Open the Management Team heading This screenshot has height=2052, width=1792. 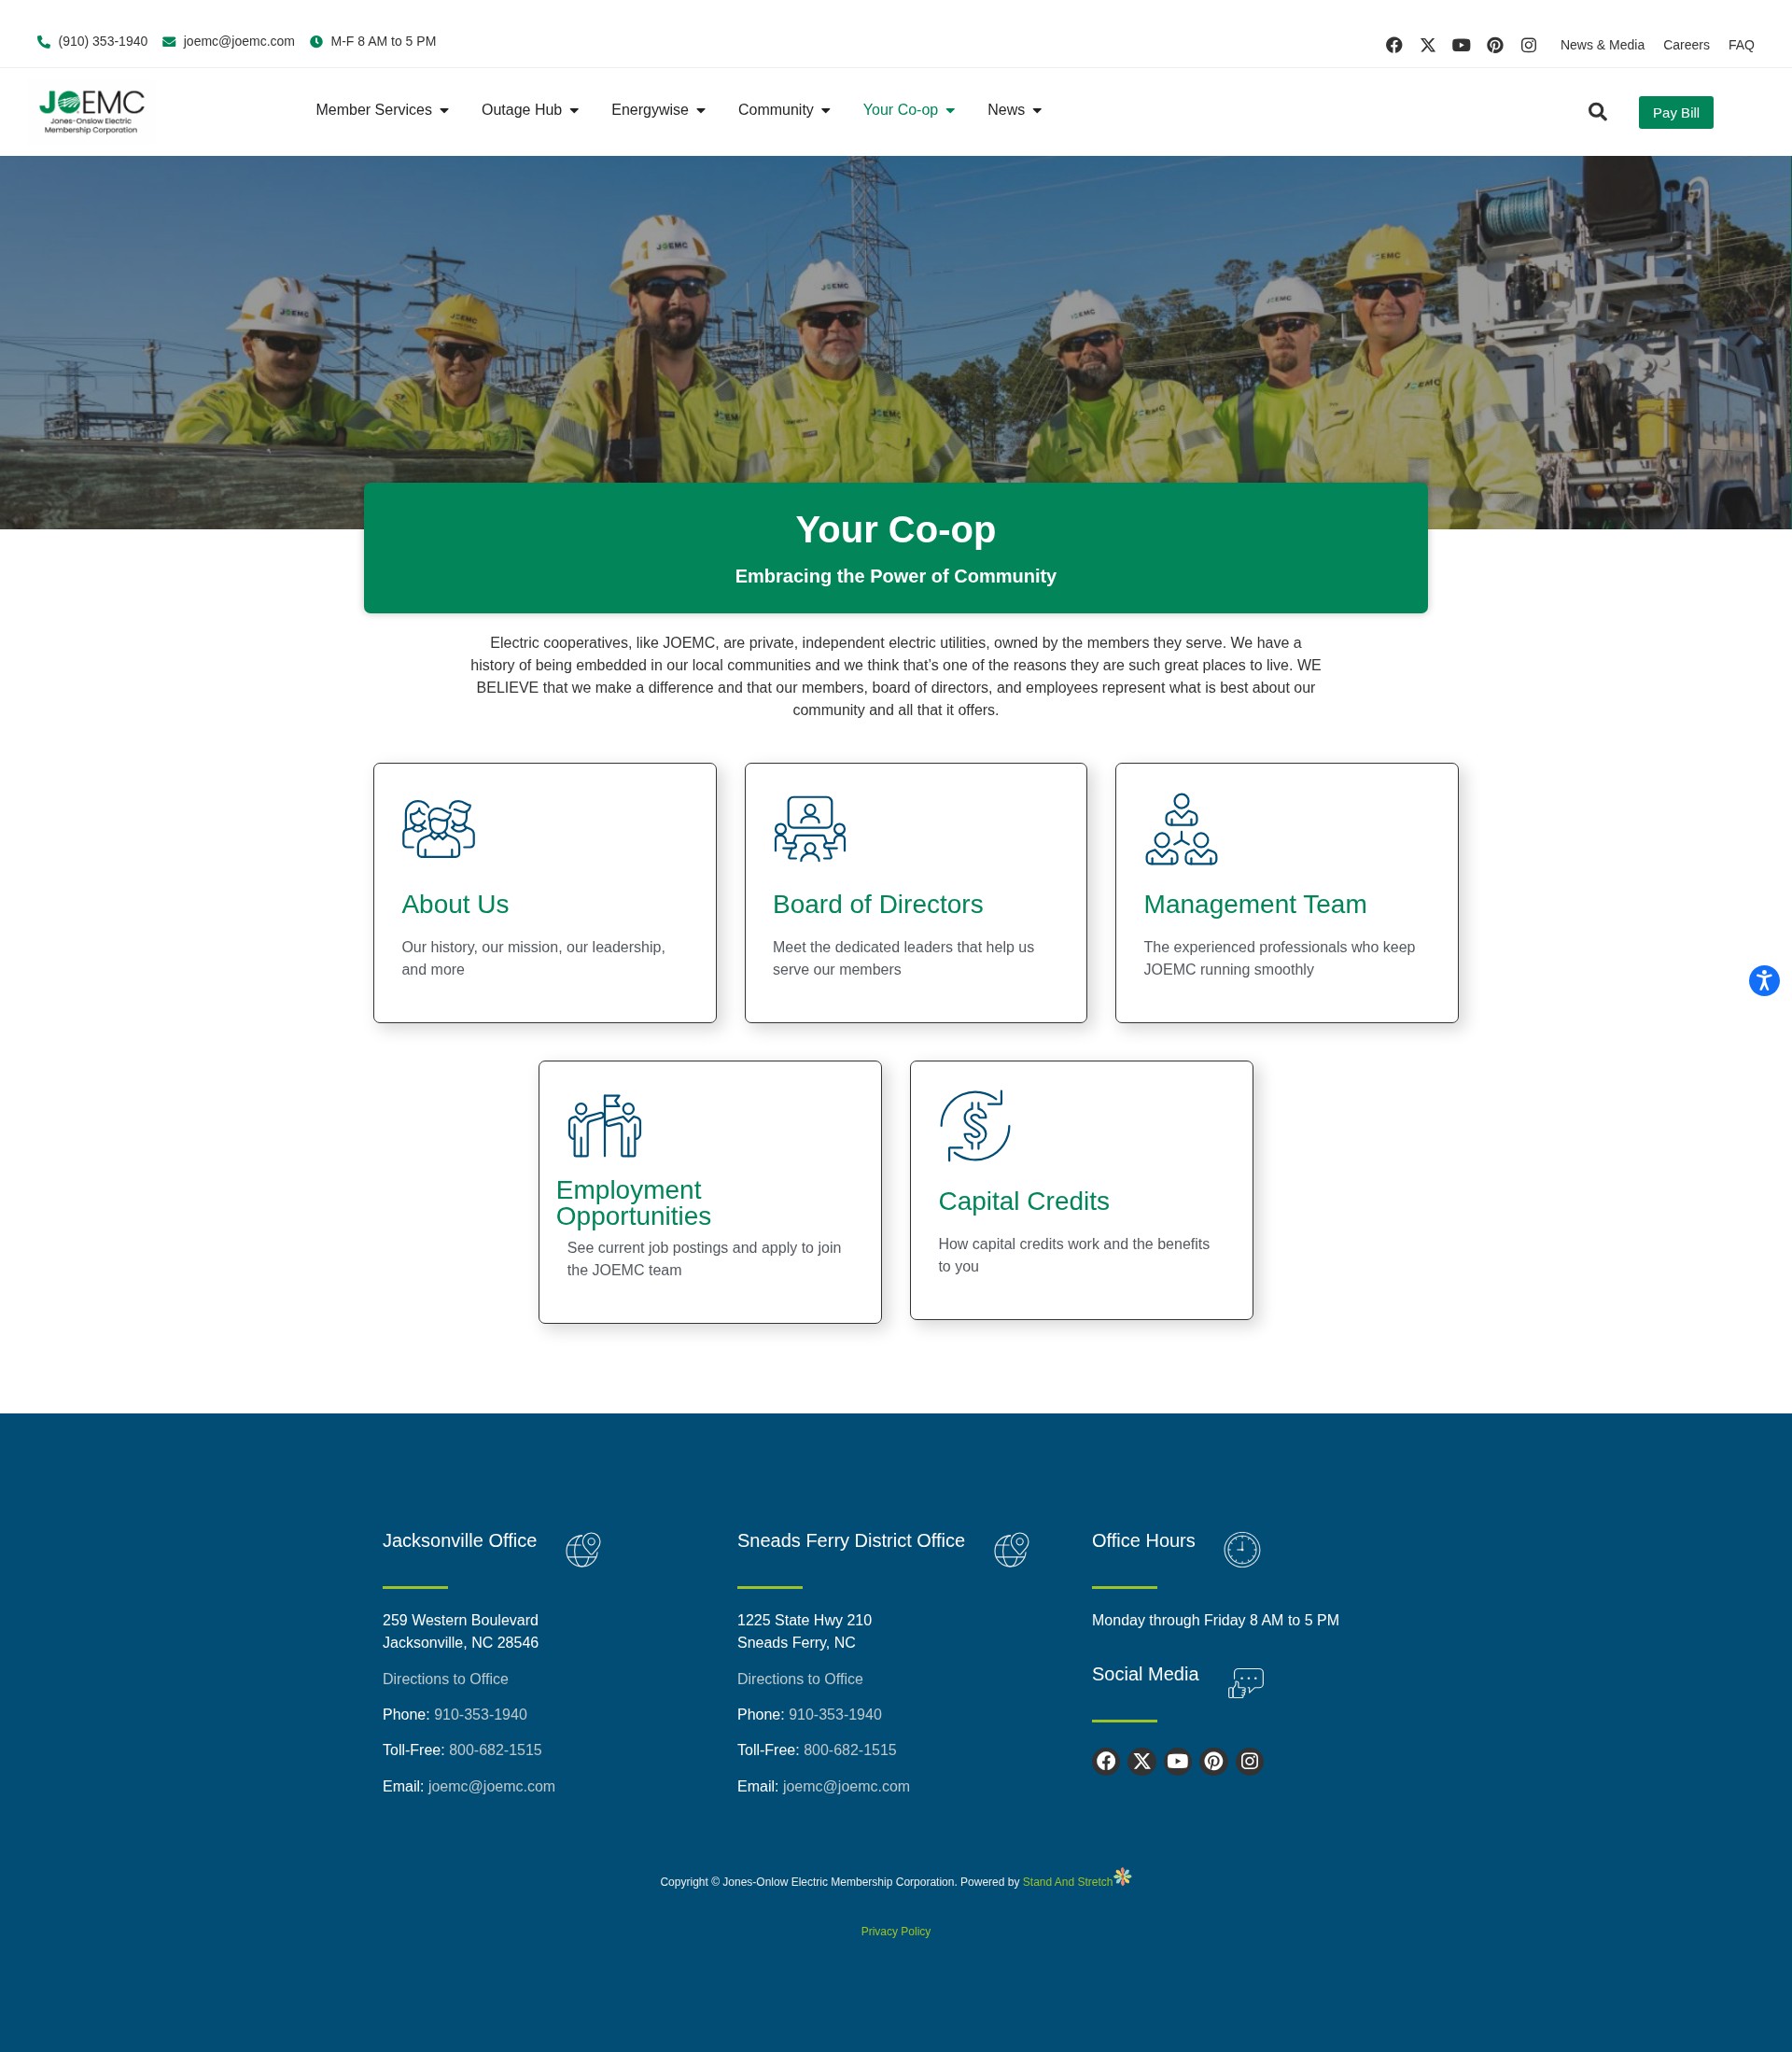[1255, 904]
